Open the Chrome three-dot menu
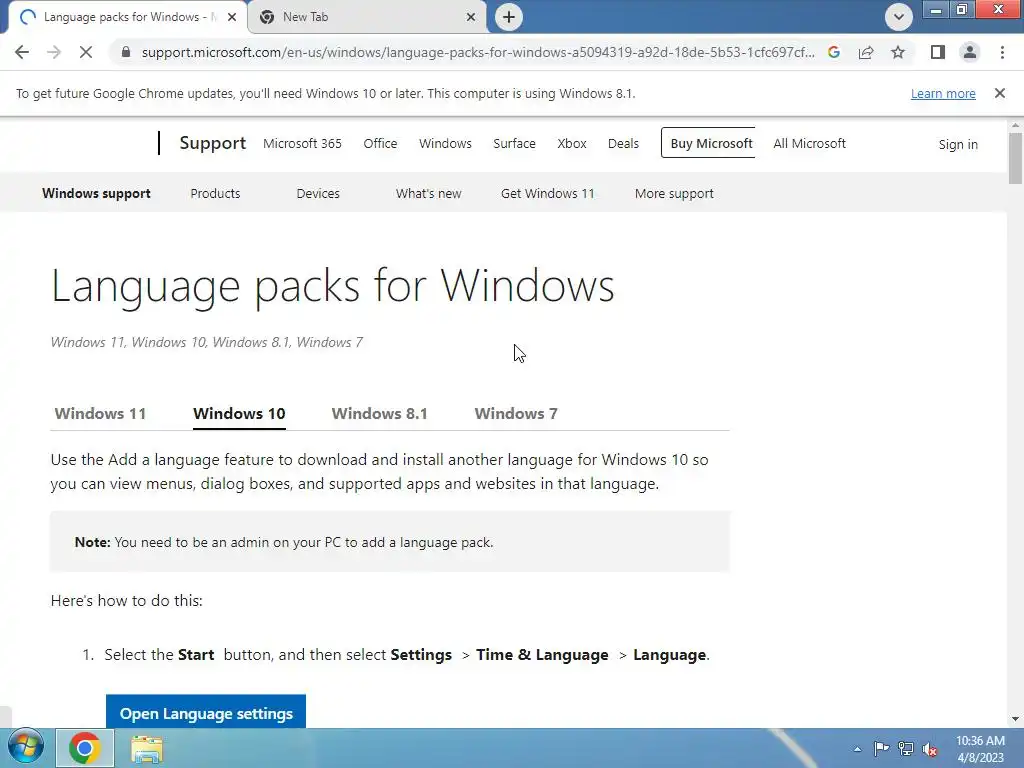This screenshot has height=768, width=1024. point(1002,52)
